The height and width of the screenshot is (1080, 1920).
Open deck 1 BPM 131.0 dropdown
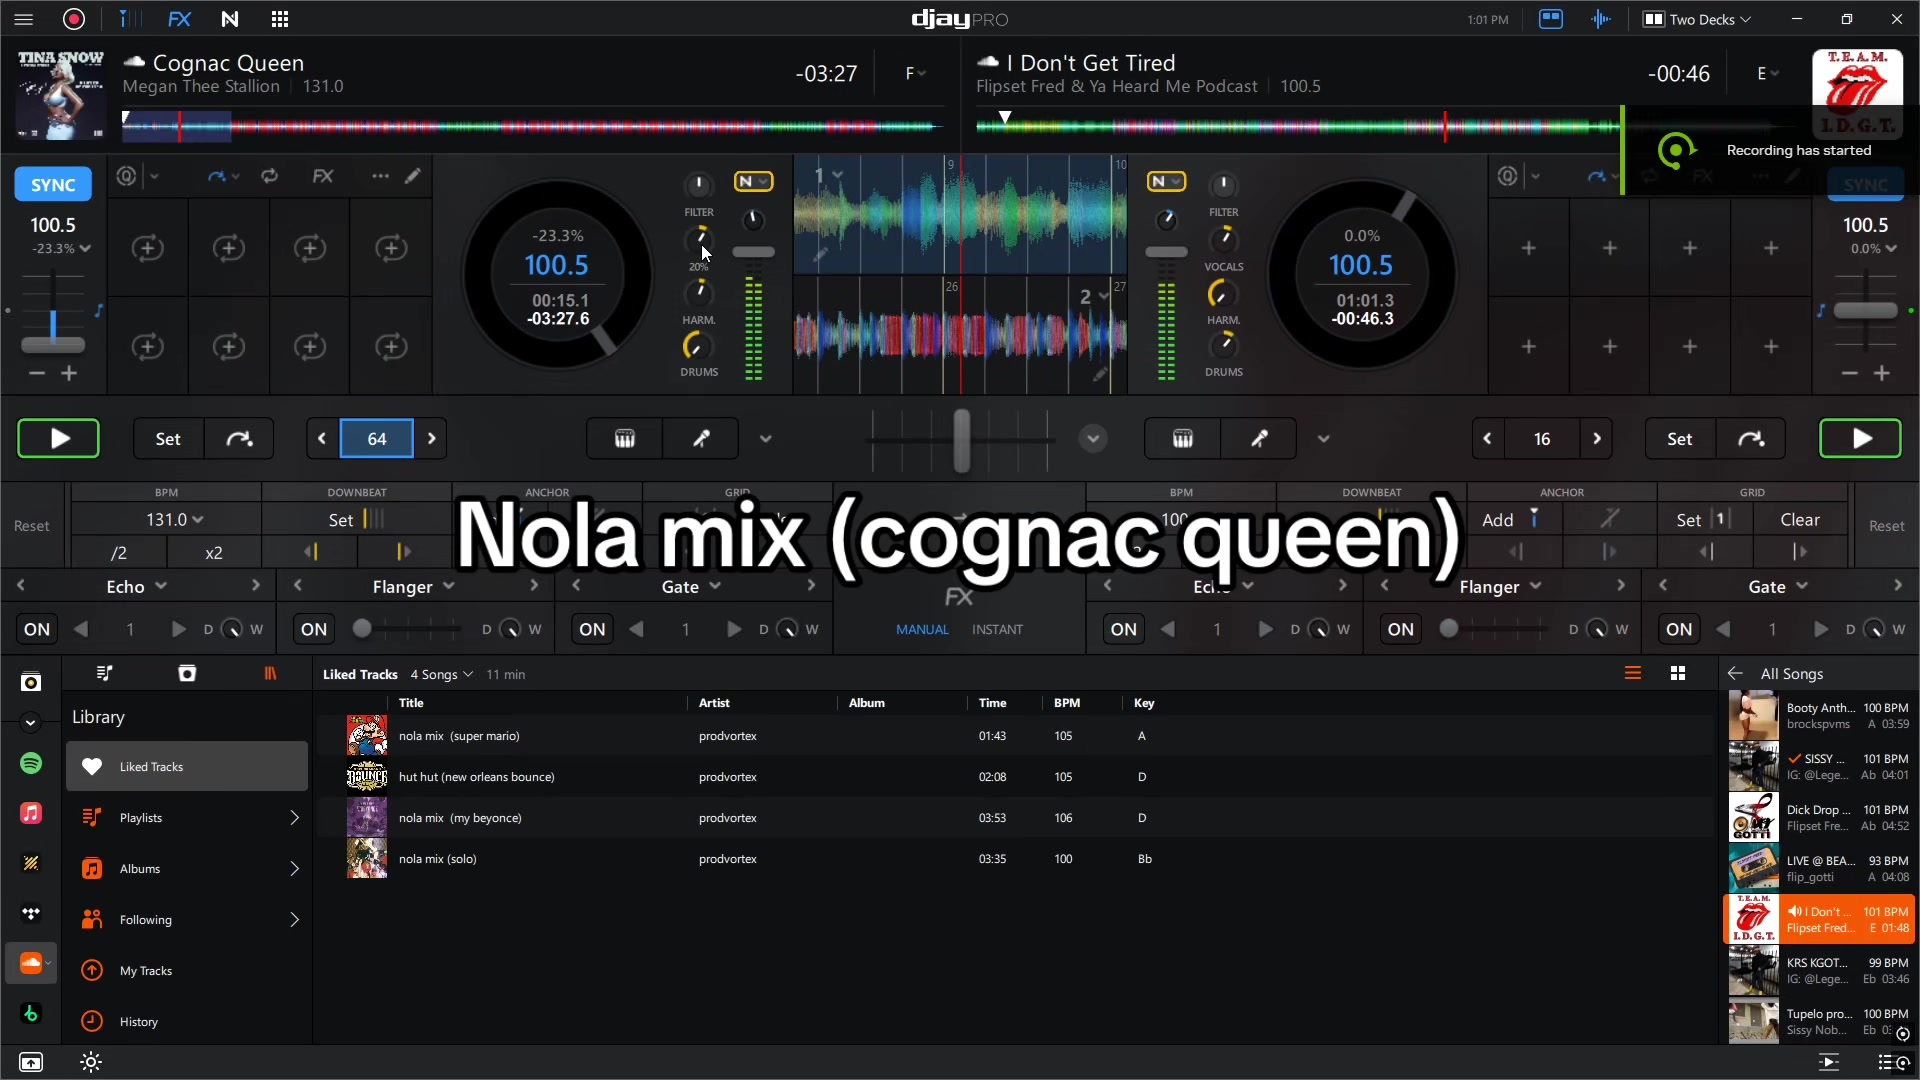(x=175, y=519)
